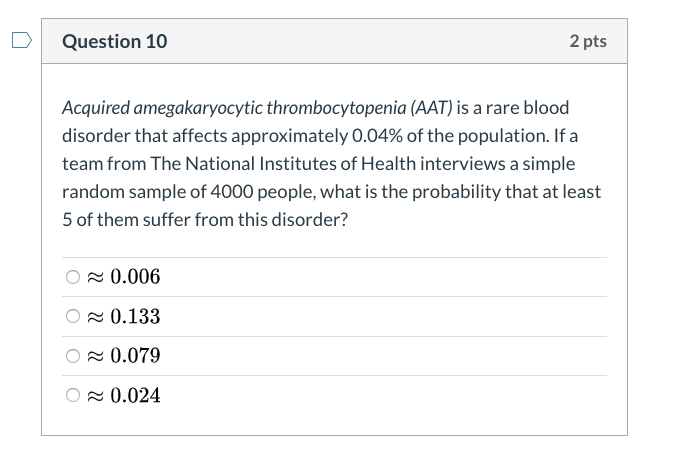Image resolution: width=690 pixels, height=461 pixels.
Task: Flag Question 10 for review
Action: 22,40
